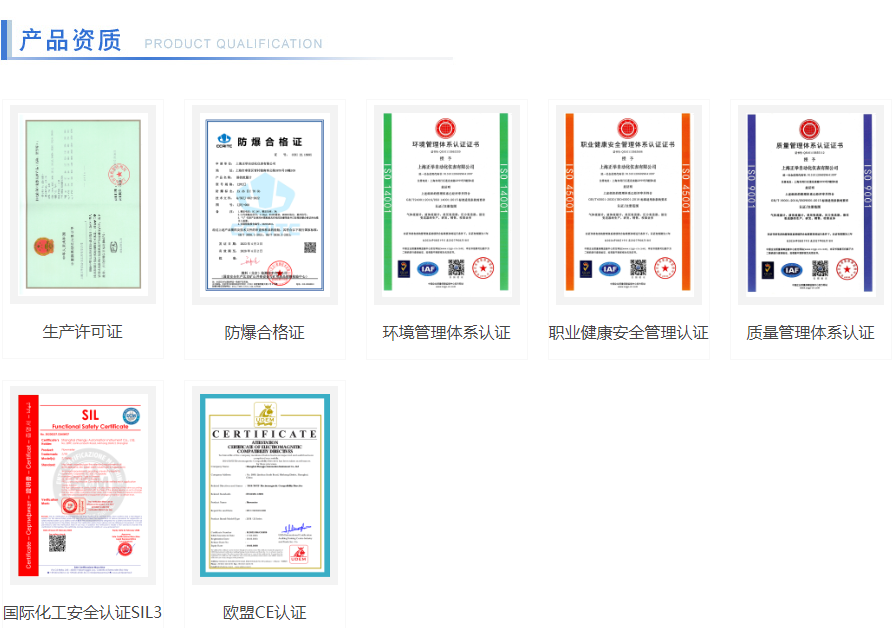Open the ISO 9001 quality certificate image

[811, 204]
